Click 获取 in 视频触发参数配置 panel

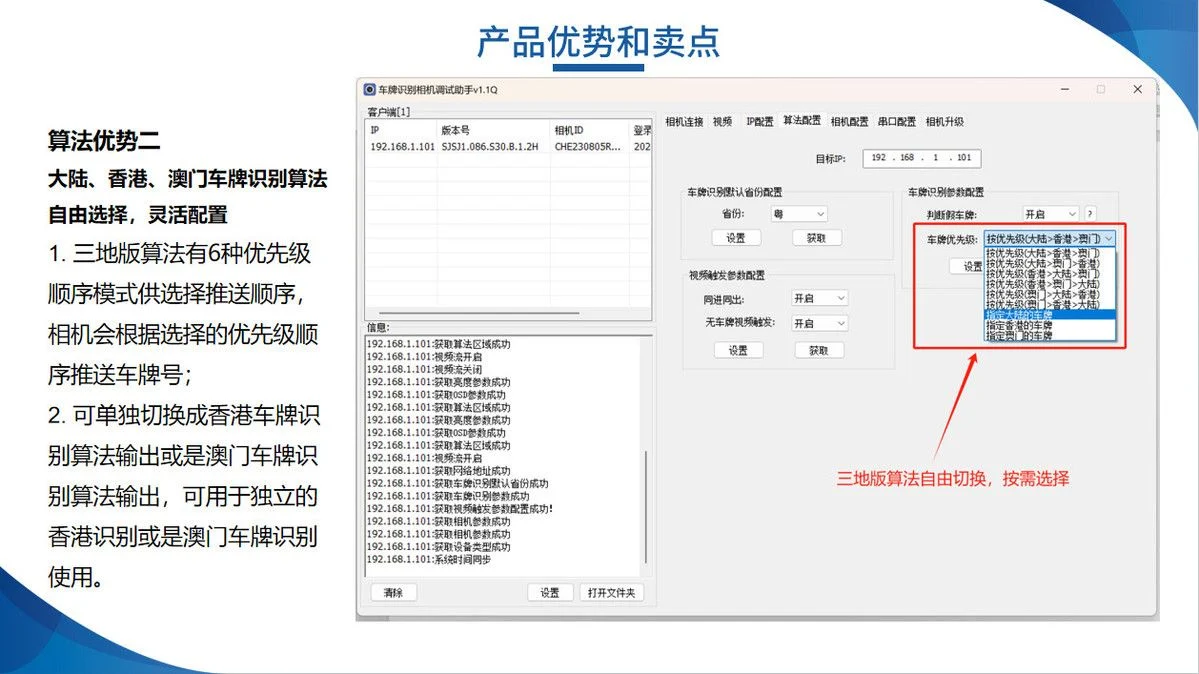tap(820, 351)
